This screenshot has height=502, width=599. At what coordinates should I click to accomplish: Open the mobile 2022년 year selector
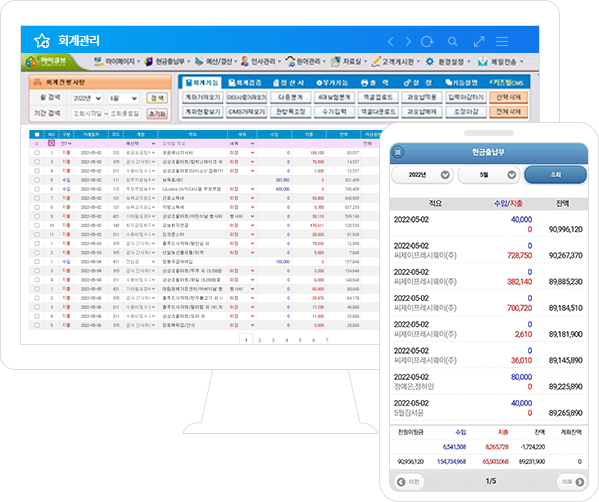(422, 175)
